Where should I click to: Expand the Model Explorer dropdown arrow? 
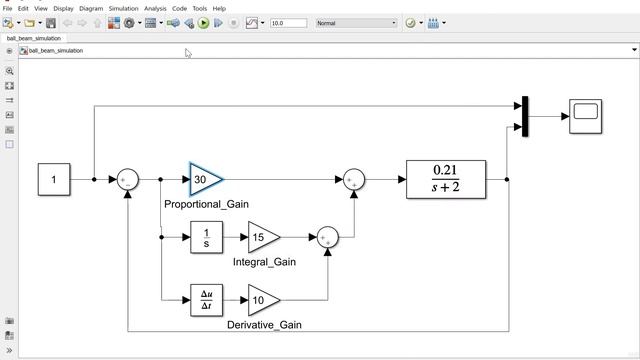pyautogui.click(x=161, y=23)
